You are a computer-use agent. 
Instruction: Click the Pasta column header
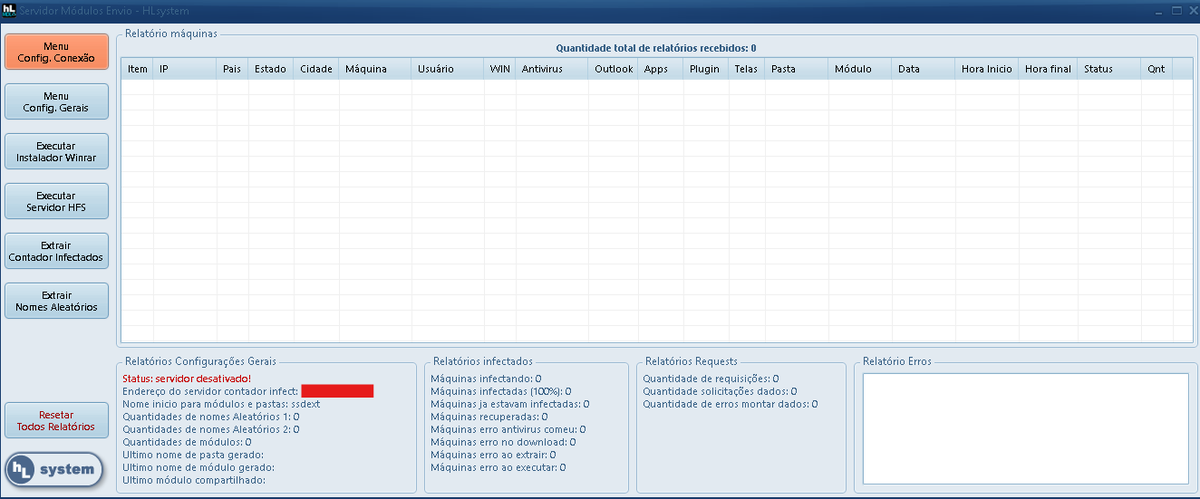click(797, 69)
